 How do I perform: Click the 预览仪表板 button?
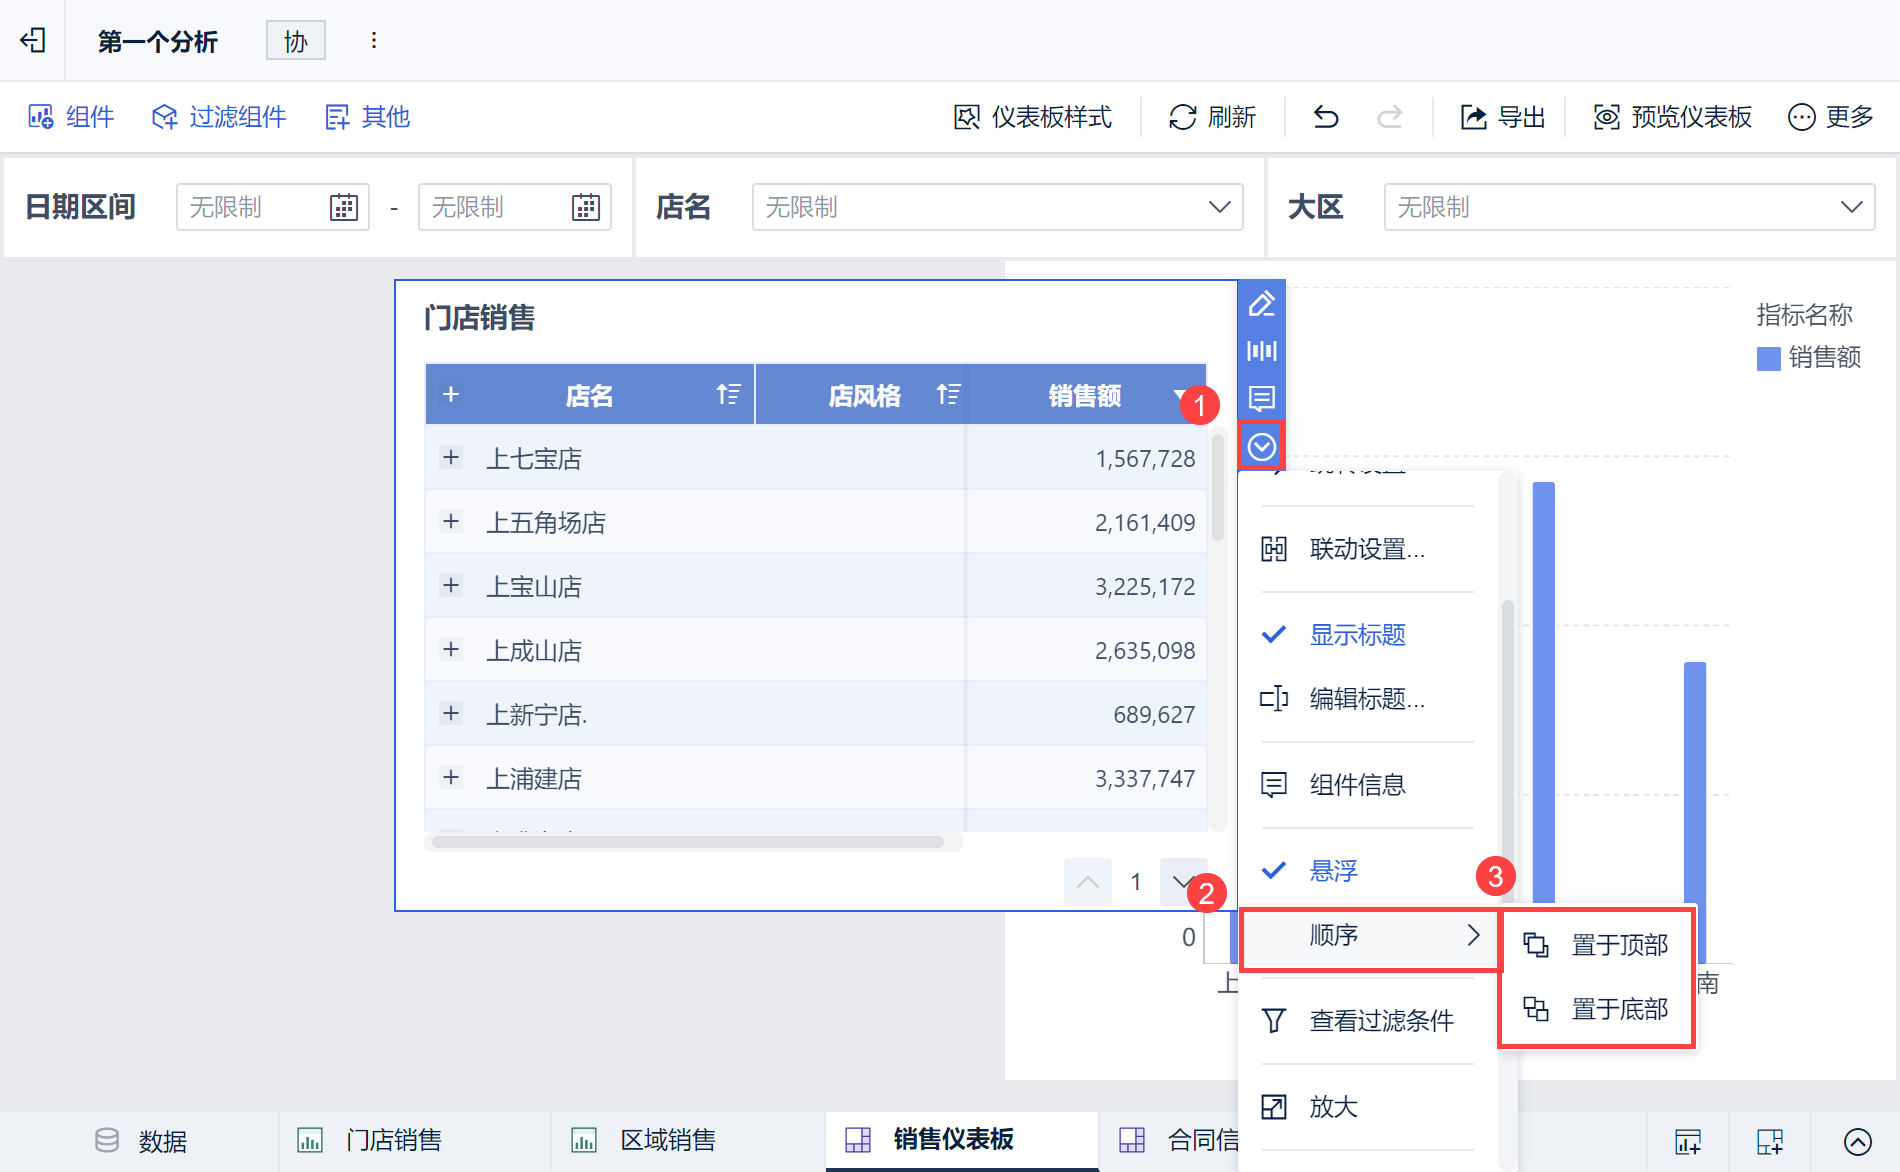[1672, 117]
